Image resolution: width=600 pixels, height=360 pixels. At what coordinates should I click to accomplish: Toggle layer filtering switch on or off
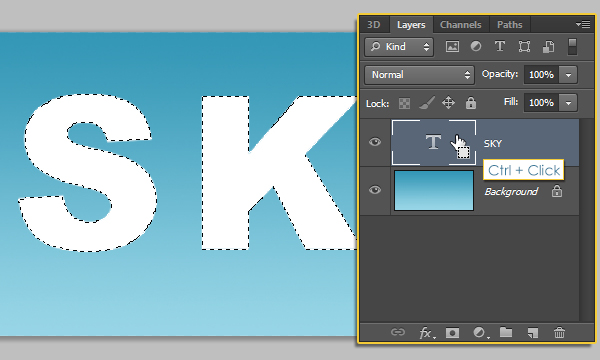tap(572, 47)
